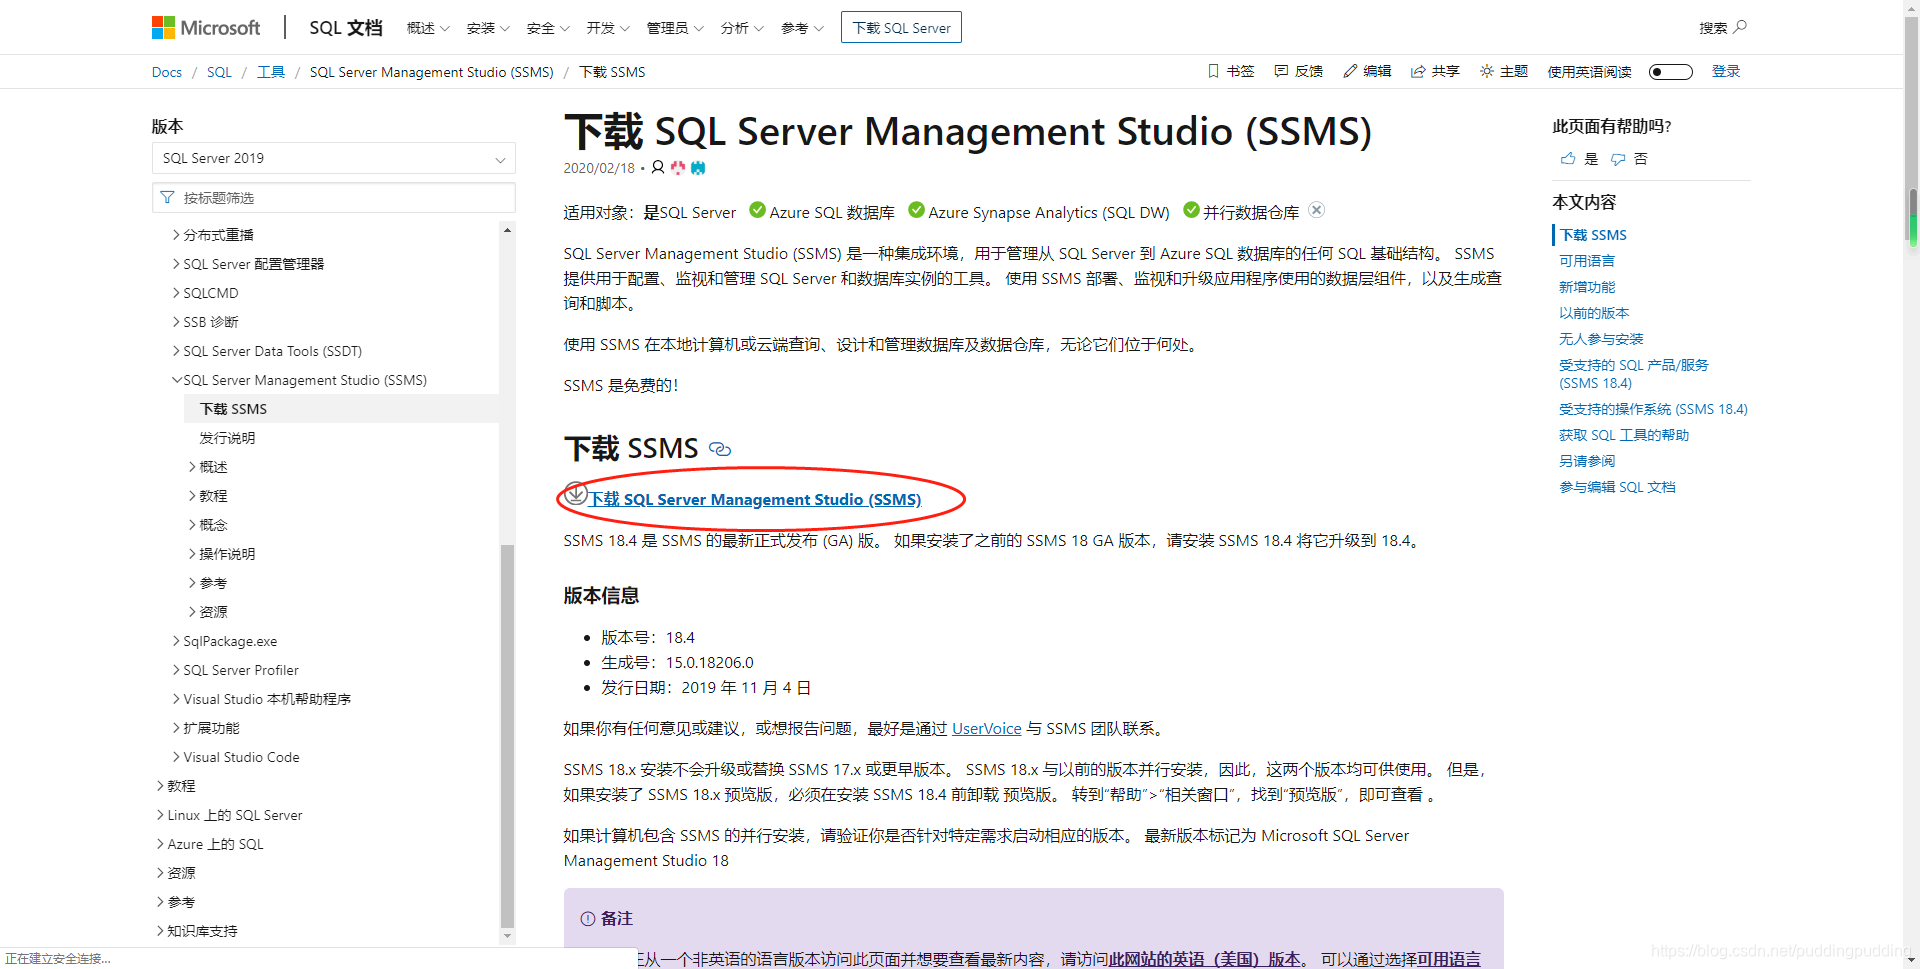Open the 分析 menu in the header

tap(742, 28)
